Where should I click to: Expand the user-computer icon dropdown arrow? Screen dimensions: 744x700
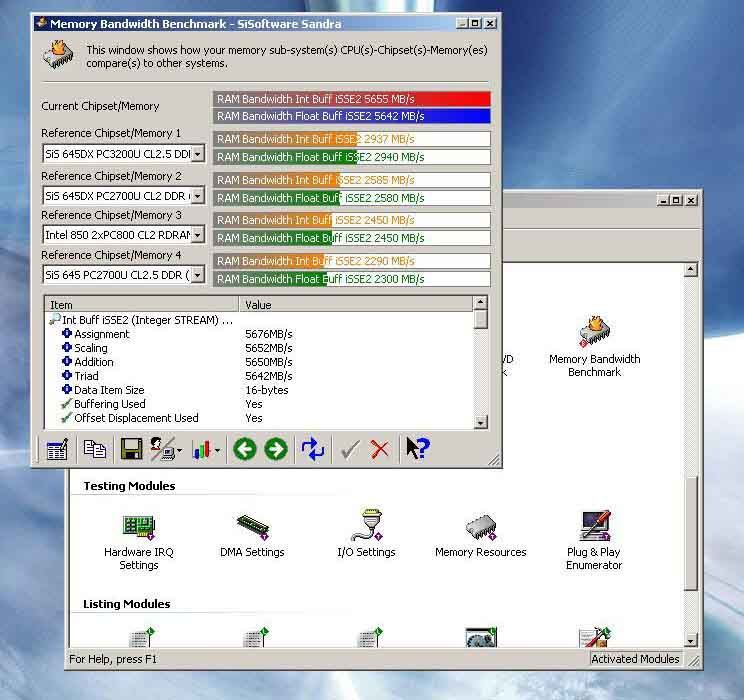[x=179, y=450]
